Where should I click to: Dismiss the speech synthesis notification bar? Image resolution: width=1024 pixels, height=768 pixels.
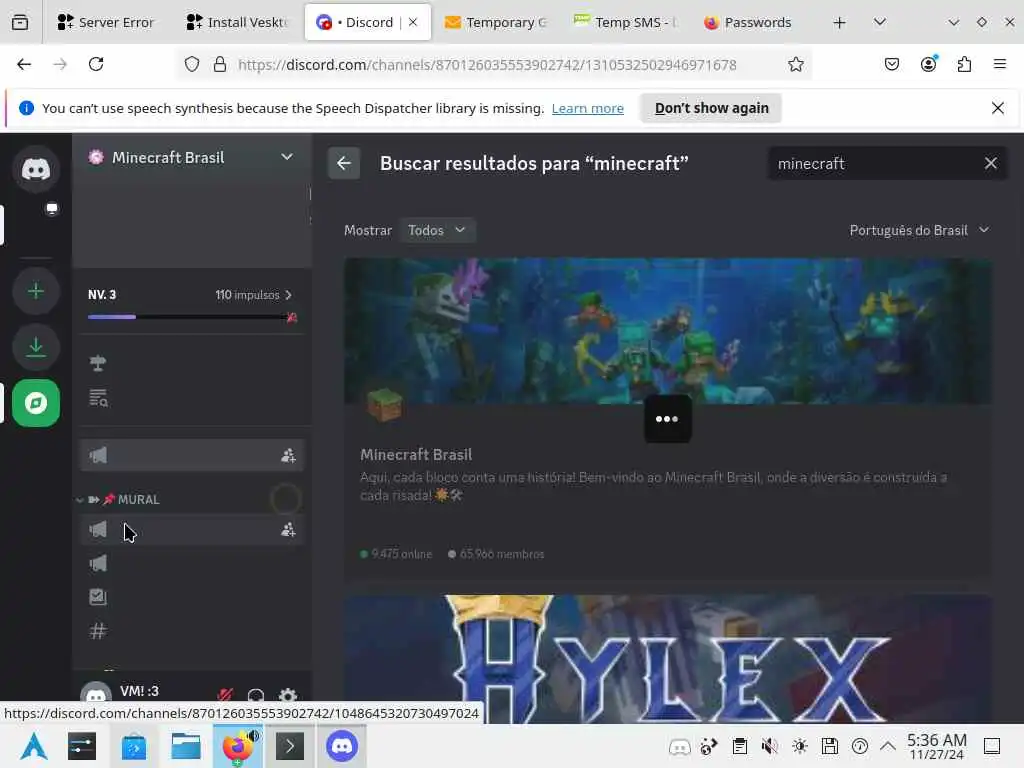[997, 108]
